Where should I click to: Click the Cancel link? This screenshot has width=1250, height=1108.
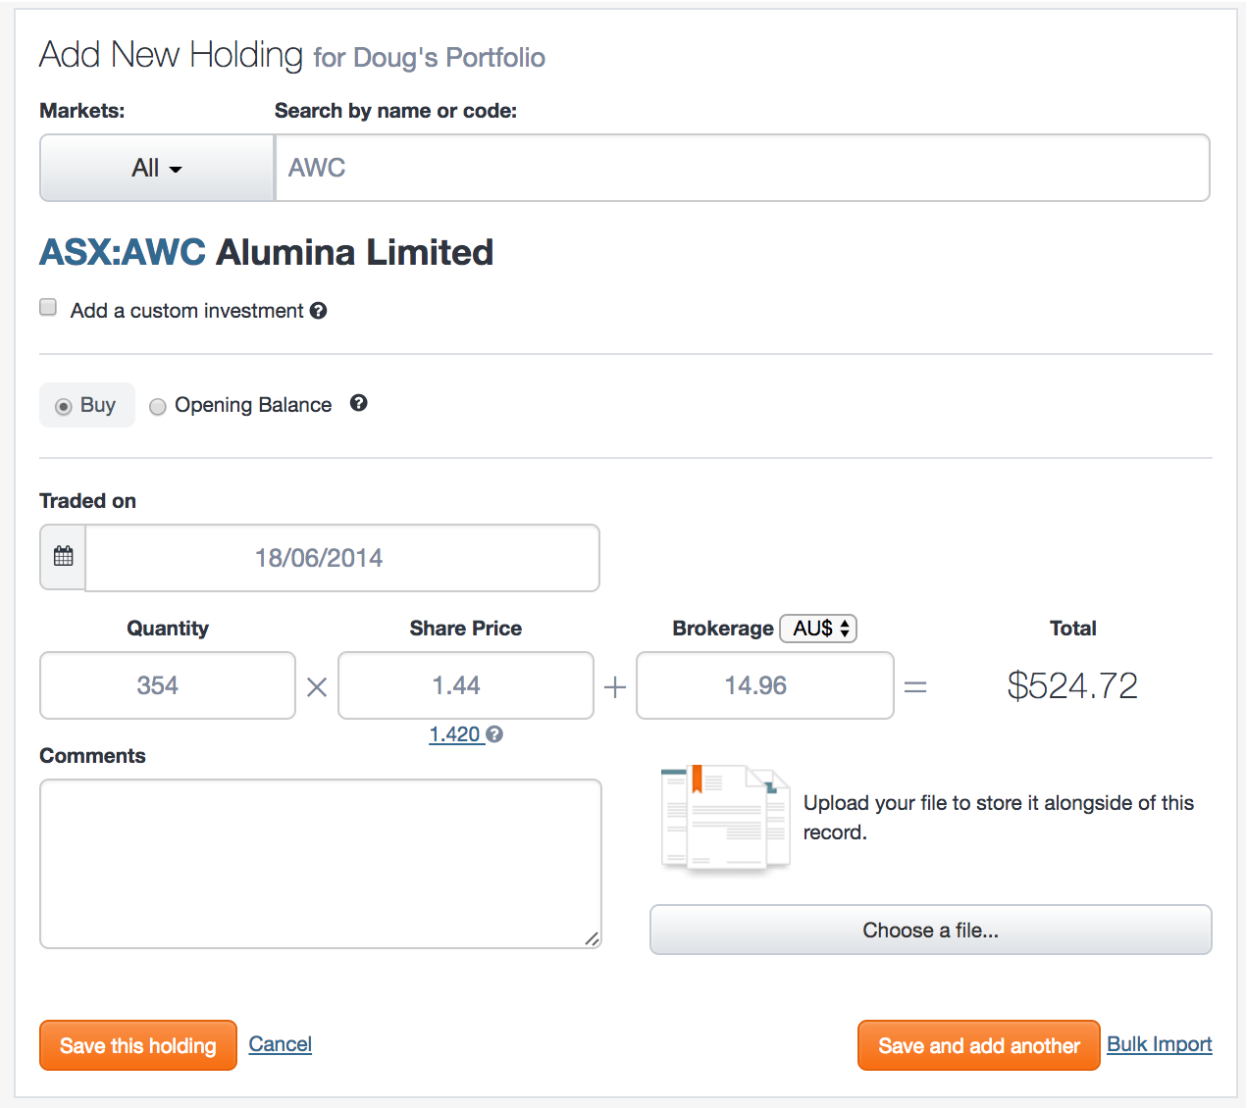click(x=279, y=1043)
